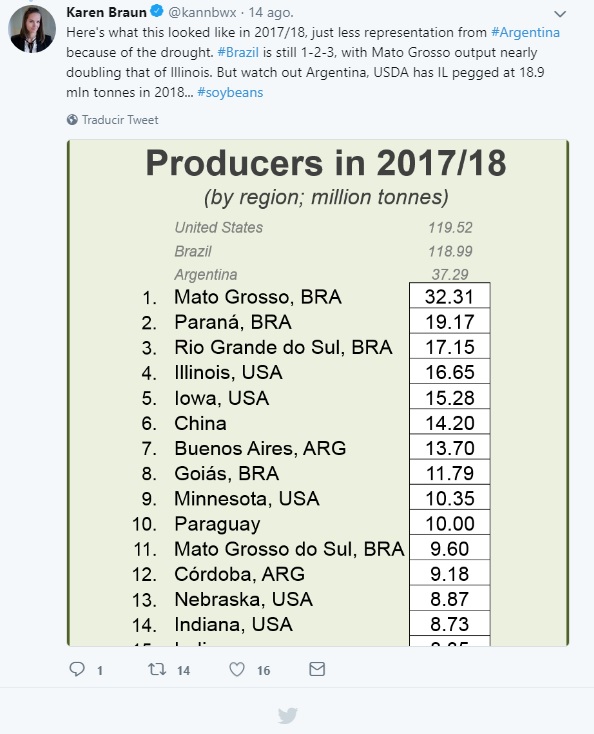The width and height of the screenshot is (594, 734).
Task: Click the globe icon beside Traducir Tweet
Action: [x=72, y=120]
